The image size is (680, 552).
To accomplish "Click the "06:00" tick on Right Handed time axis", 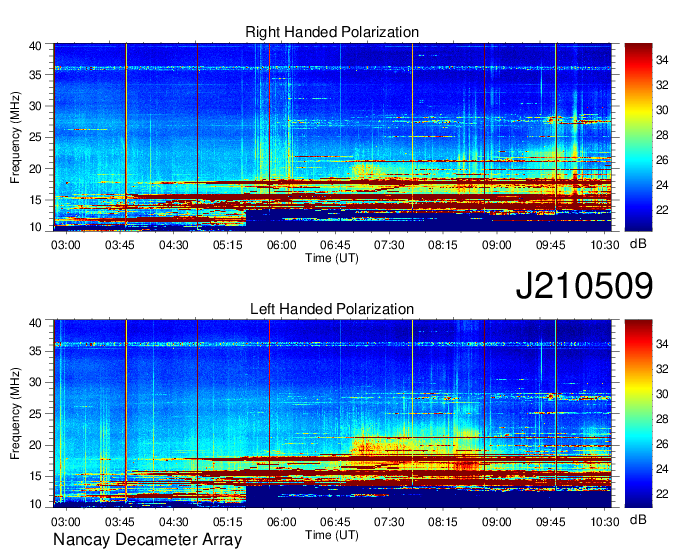I will [x=281, y=245].
